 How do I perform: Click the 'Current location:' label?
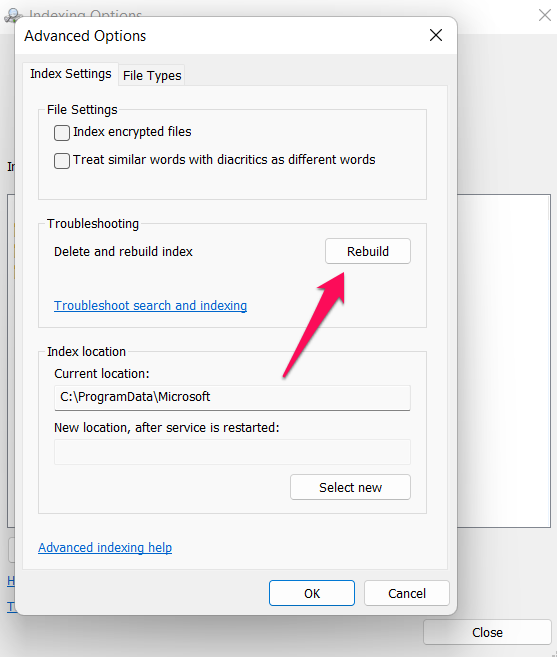point(102,373)
